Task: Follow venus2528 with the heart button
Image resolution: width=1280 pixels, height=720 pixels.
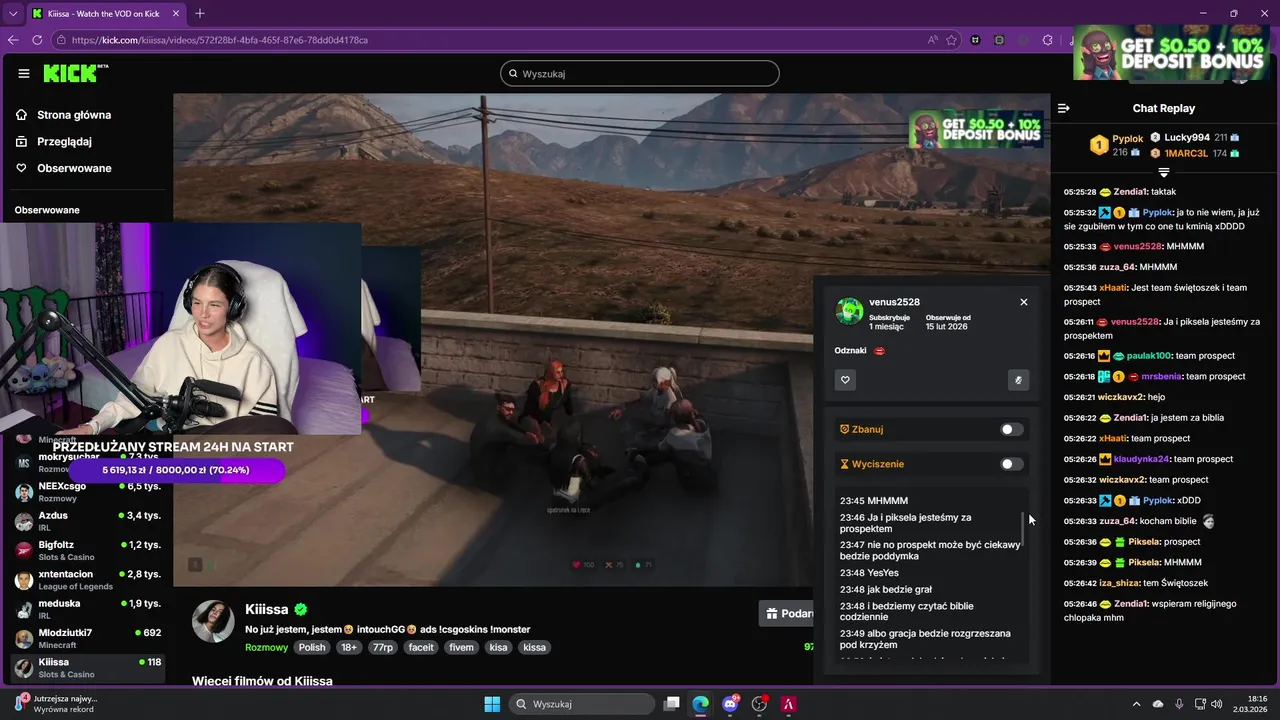Action: 845,380
